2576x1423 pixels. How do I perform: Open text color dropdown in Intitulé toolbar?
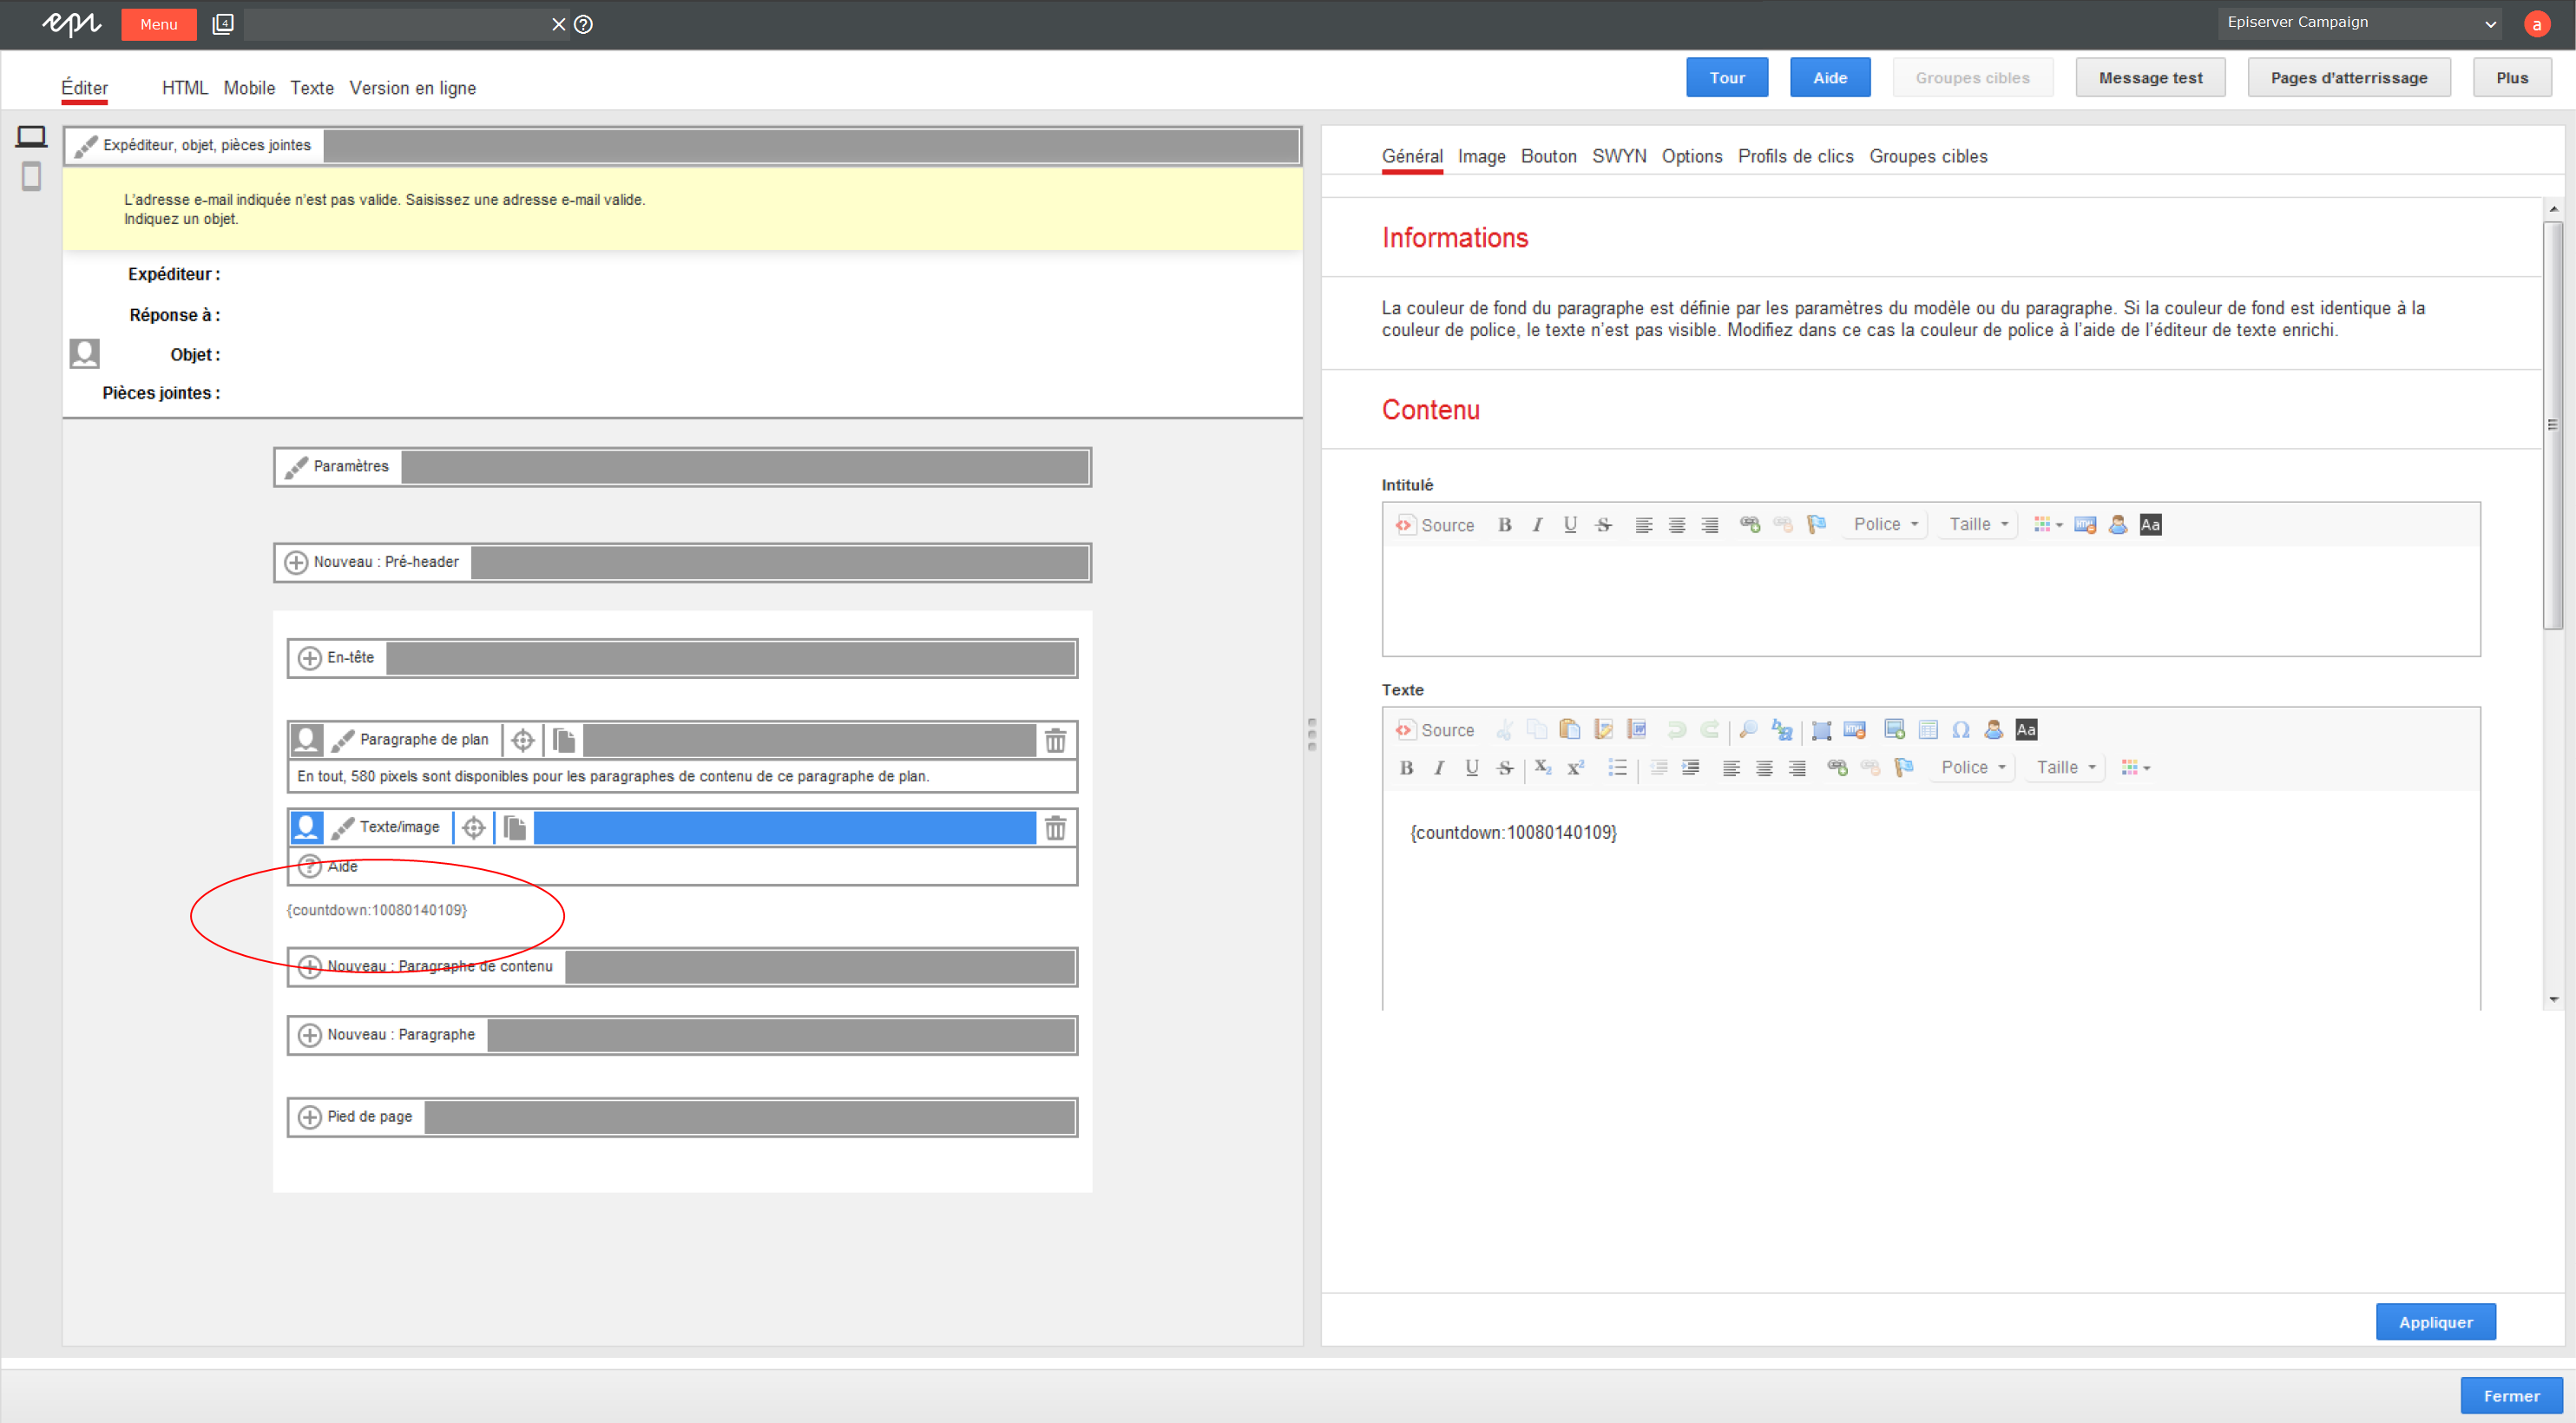2048,525
